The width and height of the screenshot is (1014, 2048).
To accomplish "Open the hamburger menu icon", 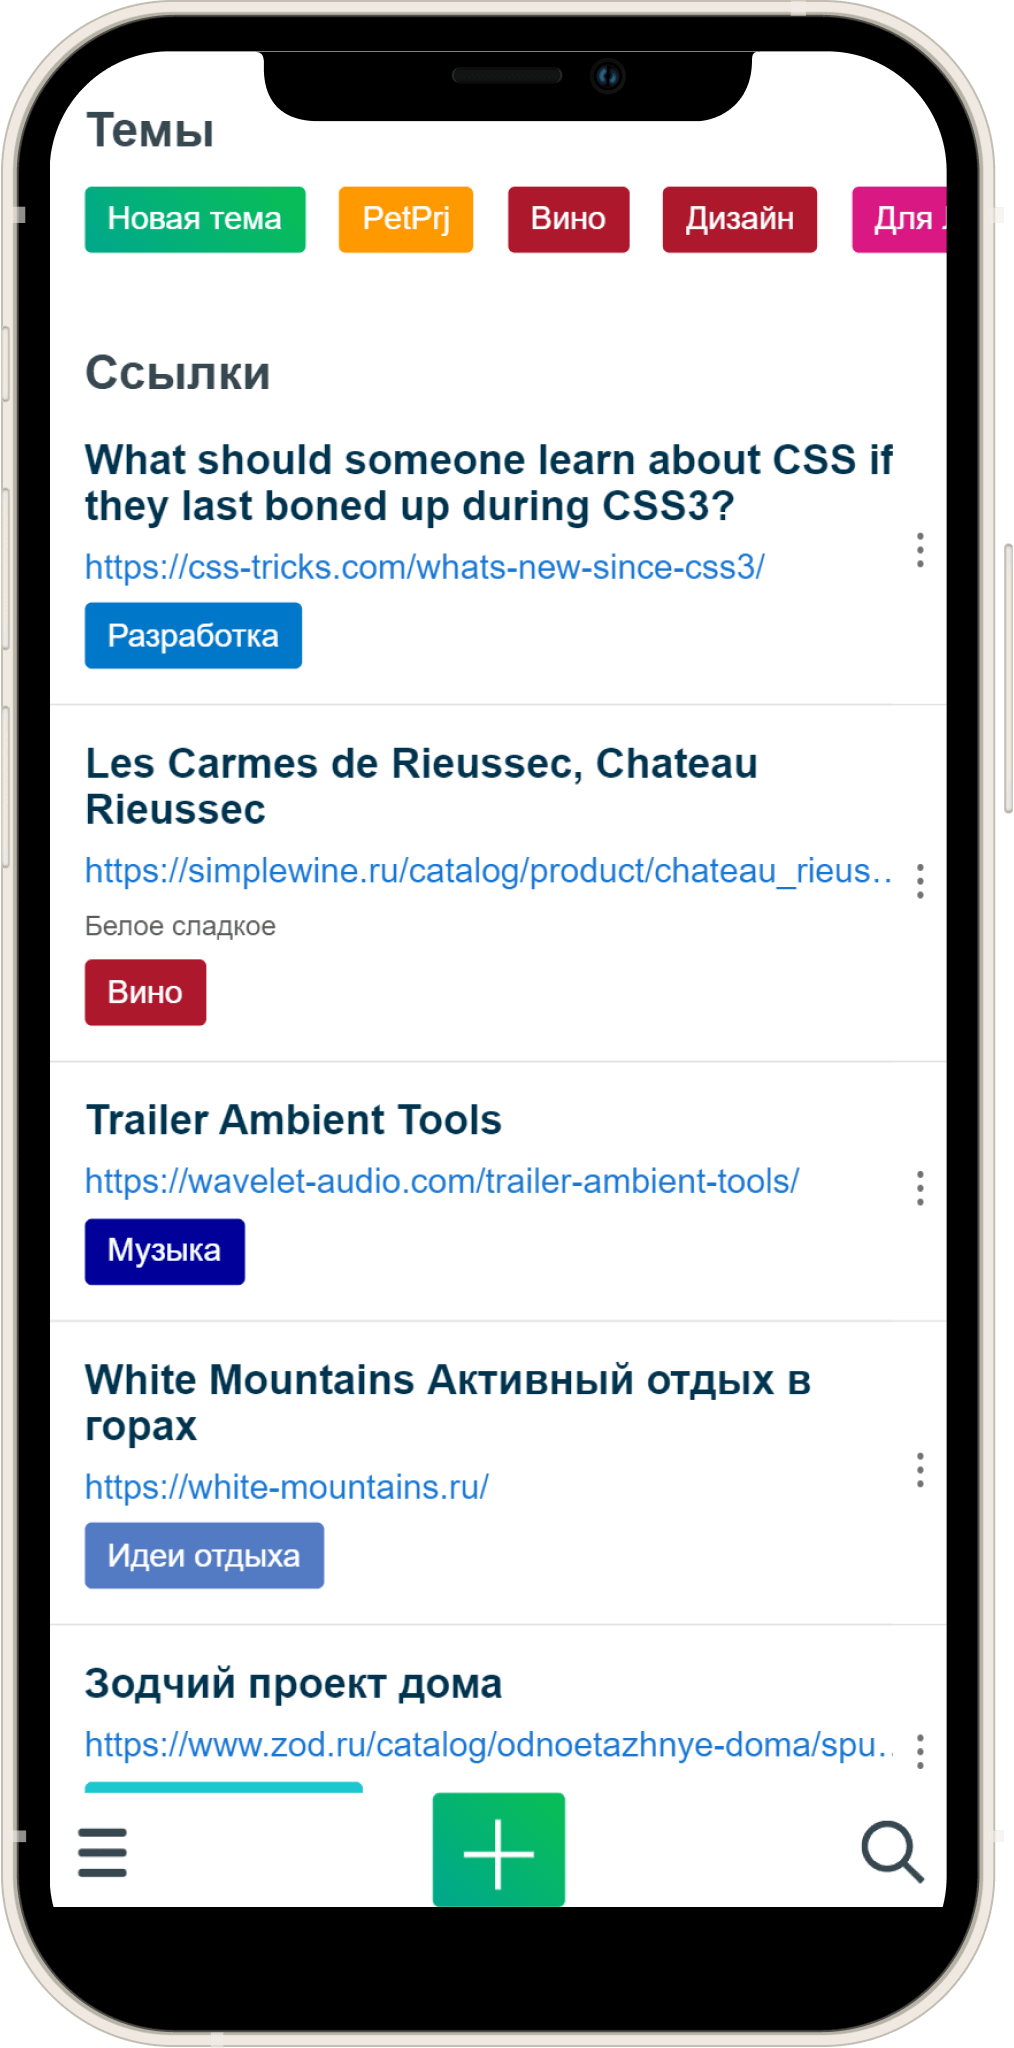I will coord(102,1852).
